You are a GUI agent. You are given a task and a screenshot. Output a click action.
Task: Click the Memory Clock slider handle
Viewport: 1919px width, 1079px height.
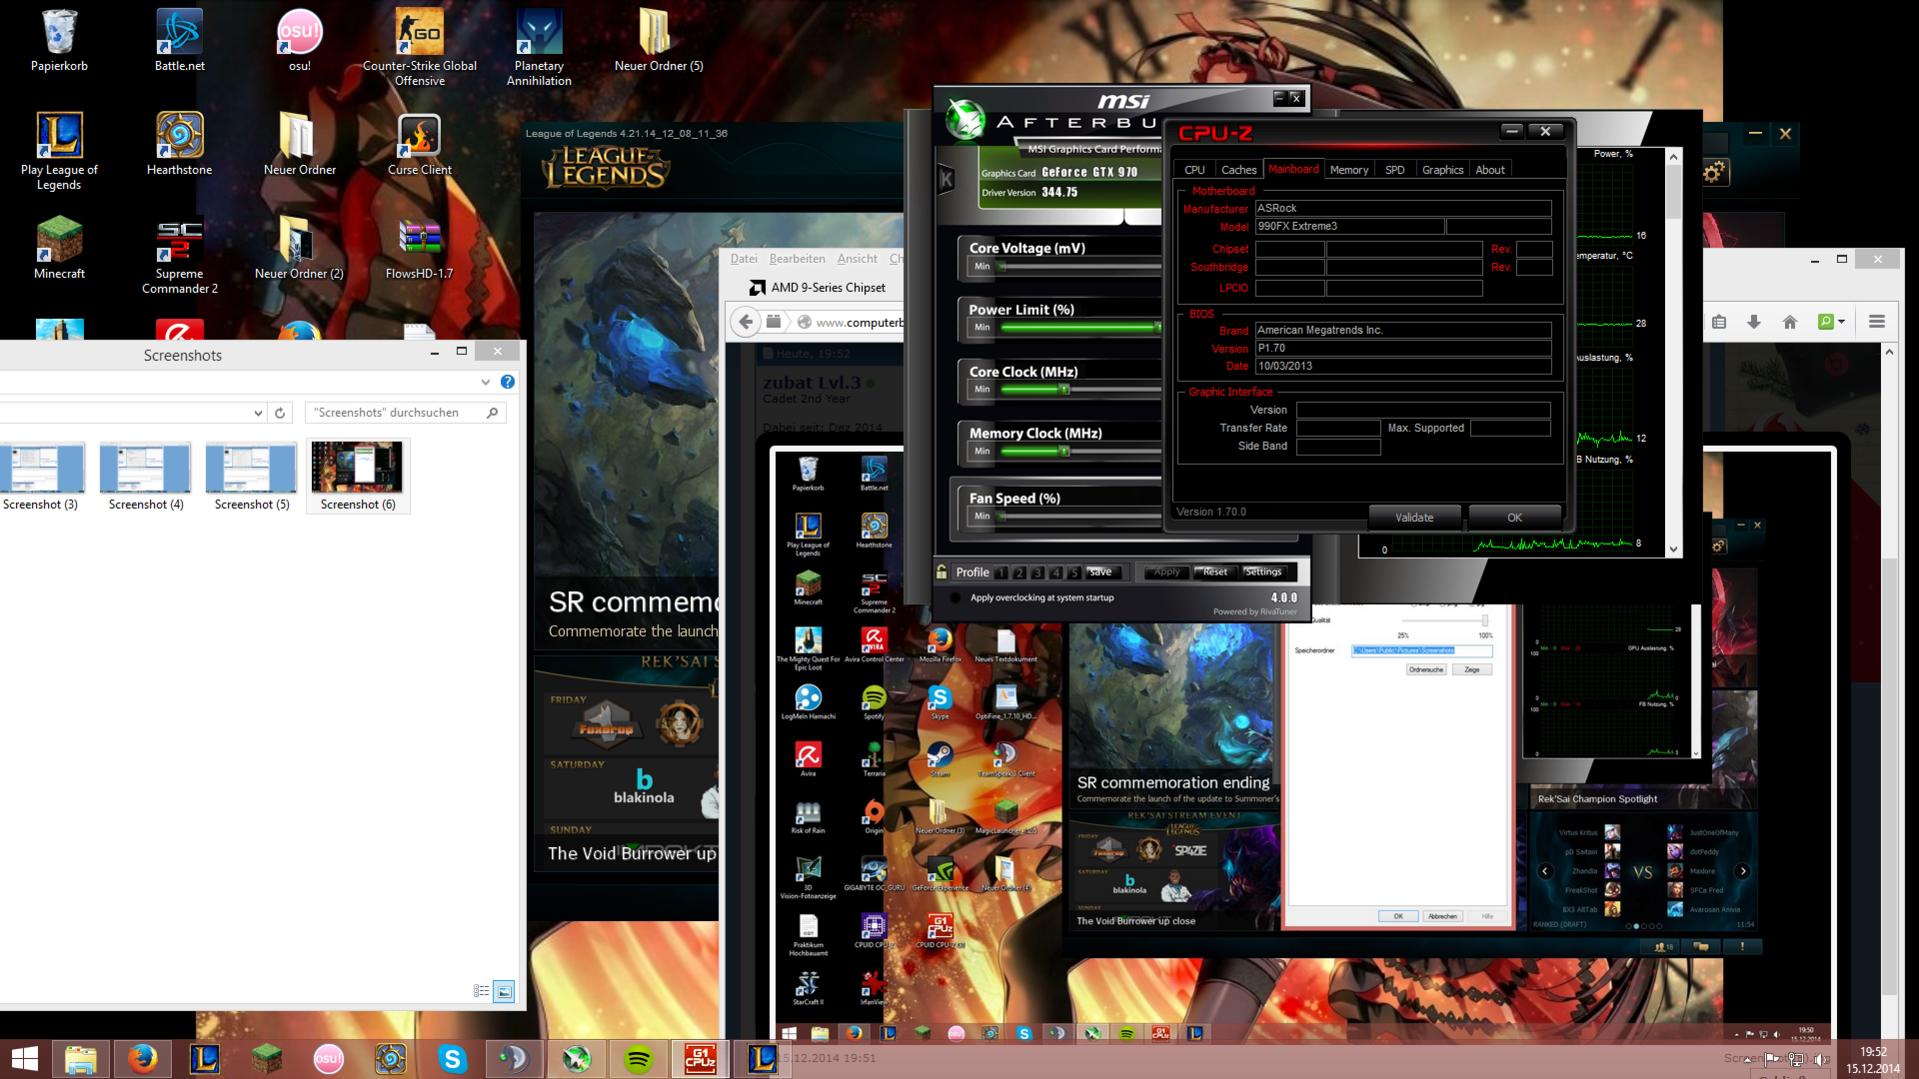click(1064, 451)
